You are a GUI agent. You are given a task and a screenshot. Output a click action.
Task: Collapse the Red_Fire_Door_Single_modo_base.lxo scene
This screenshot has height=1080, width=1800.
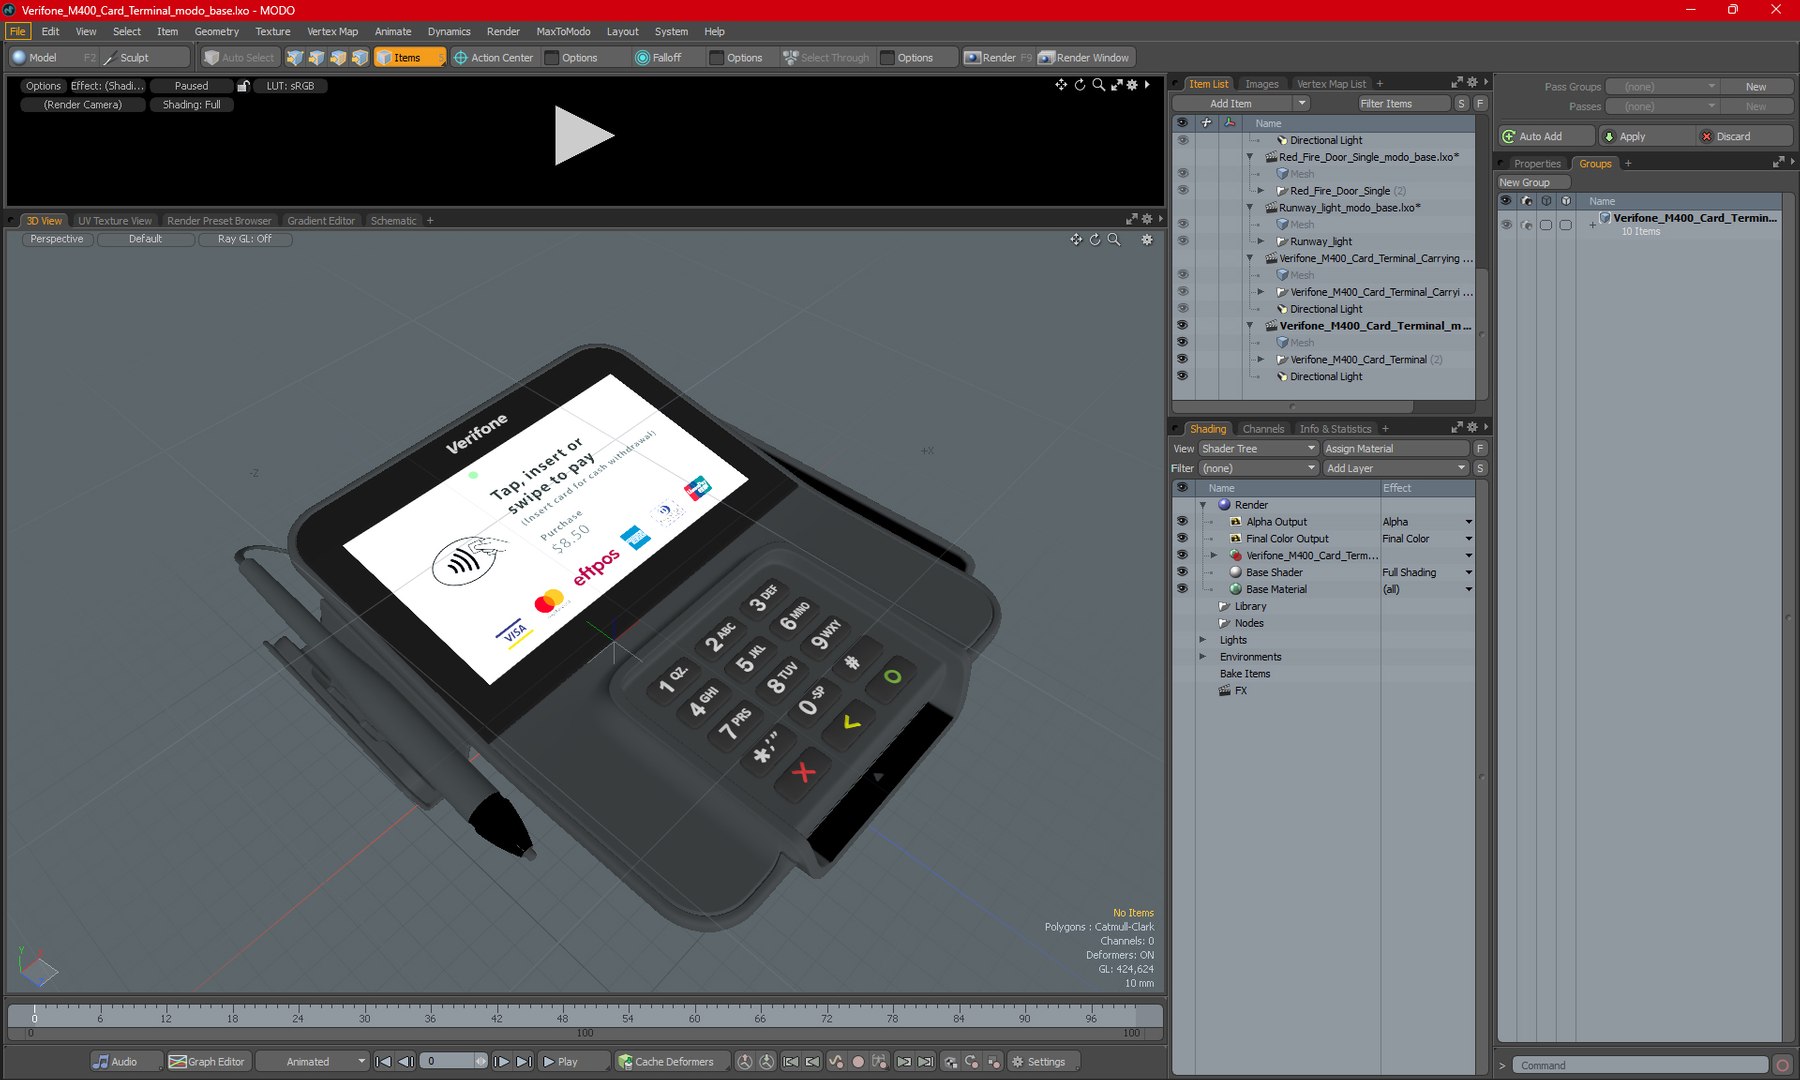pyautogui.click(x=1250, y=157)
